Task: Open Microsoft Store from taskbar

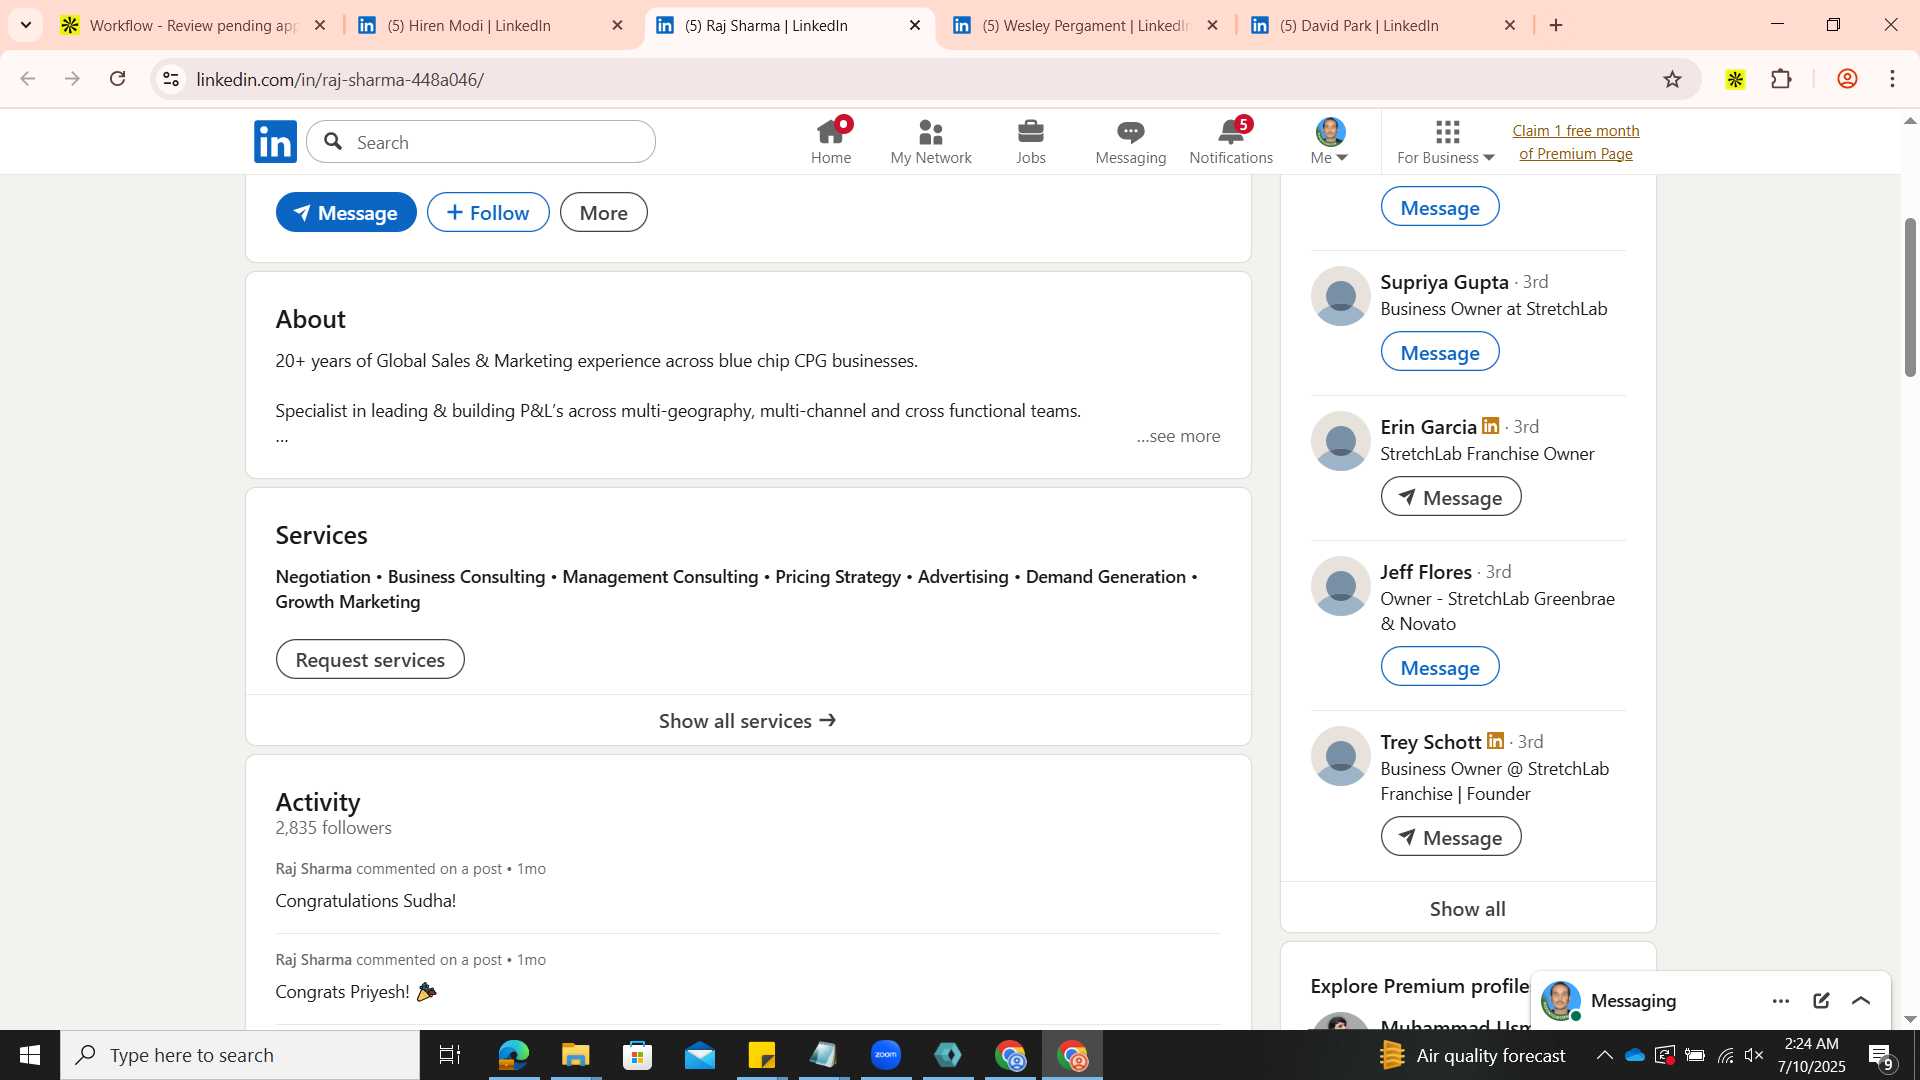Action: (x=637, y=1055)
